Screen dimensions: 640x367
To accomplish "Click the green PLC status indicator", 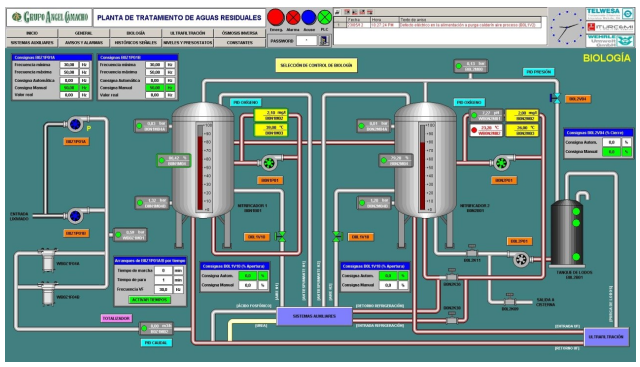I will pos(324,18).
